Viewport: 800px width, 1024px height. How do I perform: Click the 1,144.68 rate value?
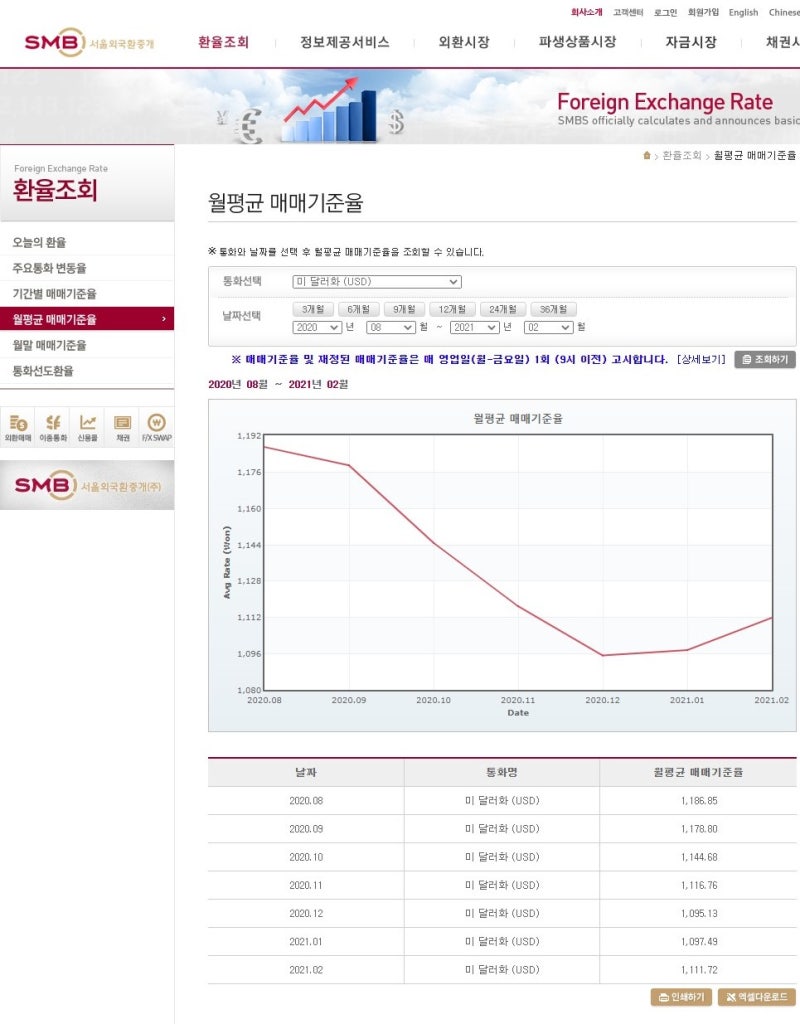[x=699, y=857]
